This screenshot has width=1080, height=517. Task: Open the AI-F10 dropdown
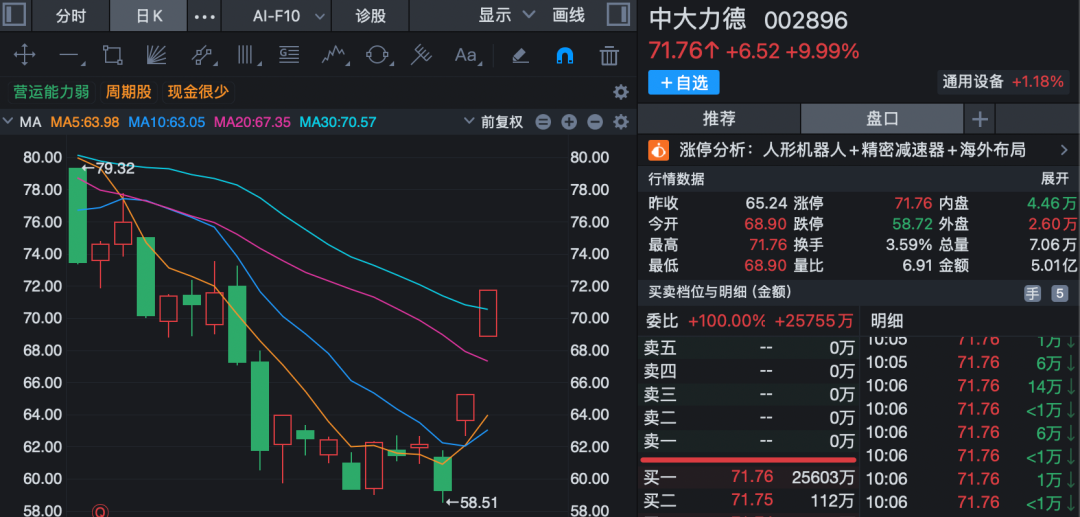click(289, 15)
